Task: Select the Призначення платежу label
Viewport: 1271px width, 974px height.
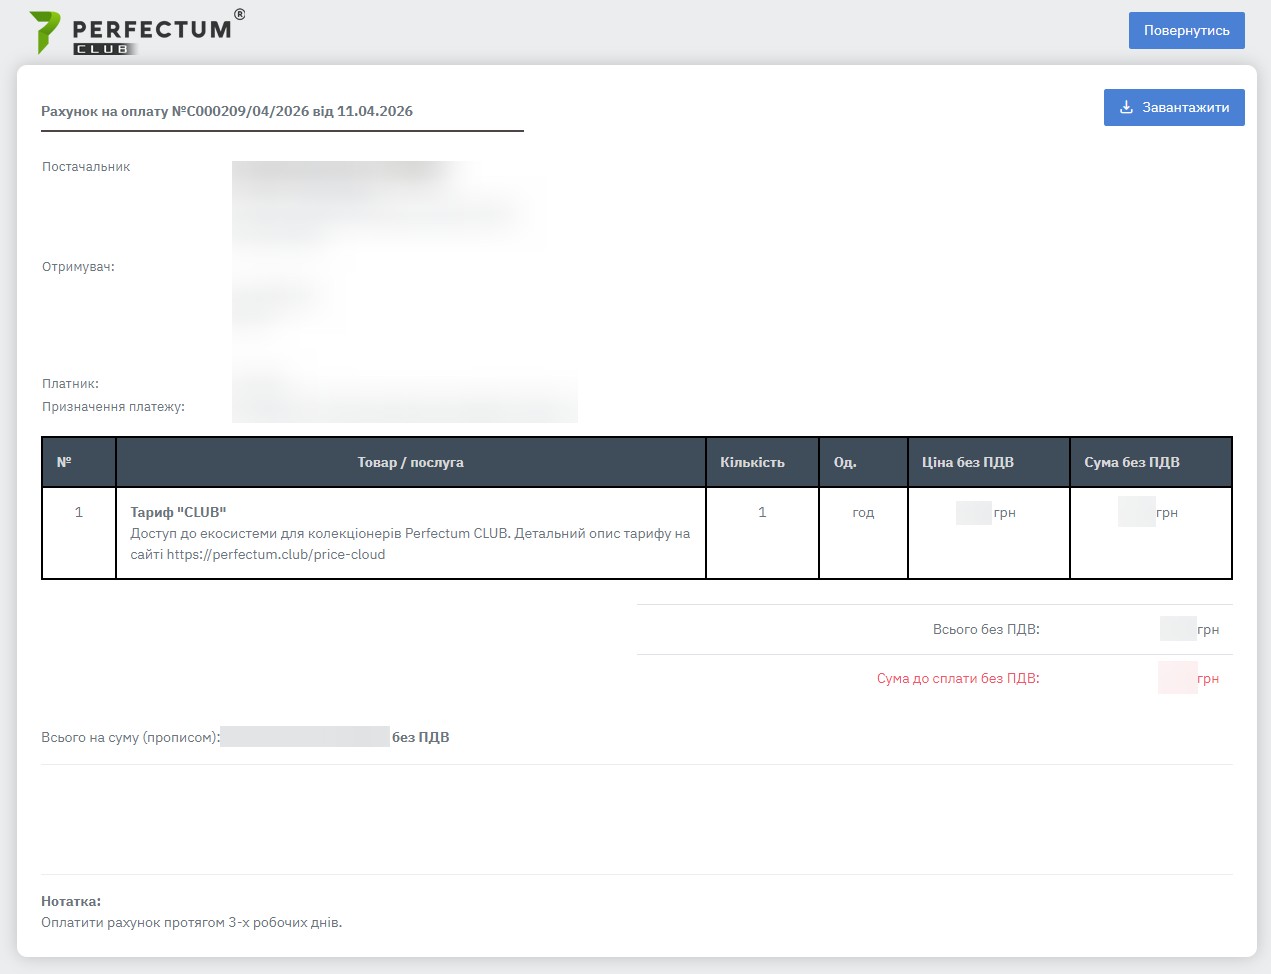Action: (113, 407)
